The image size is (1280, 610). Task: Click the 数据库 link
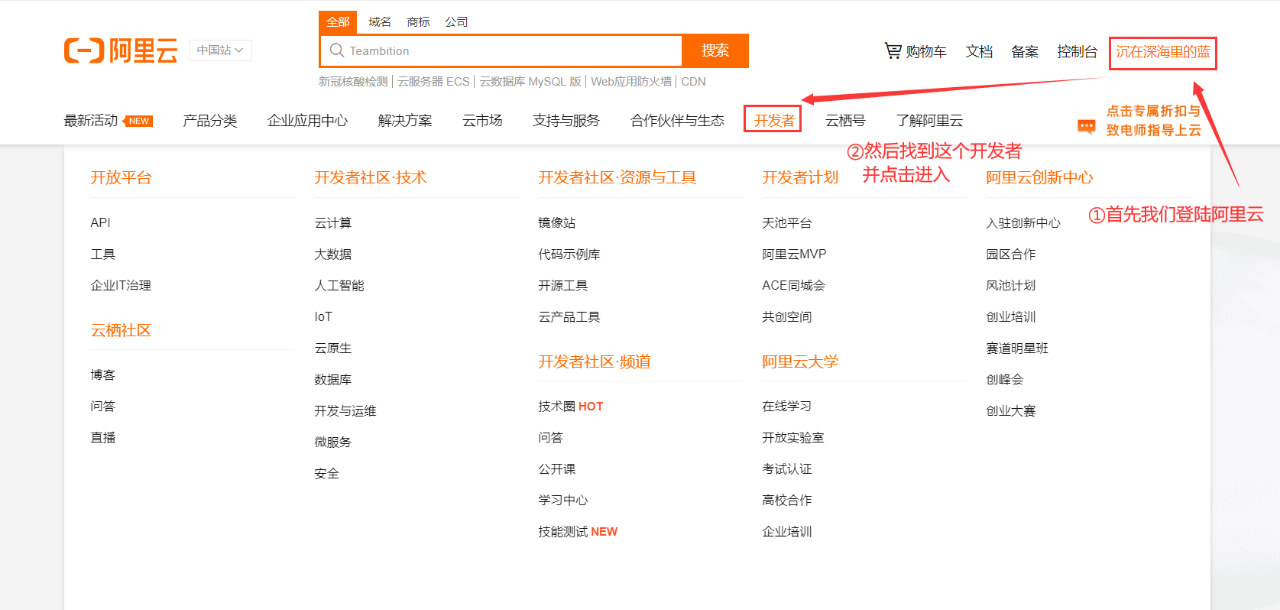[x=333, y=380]
